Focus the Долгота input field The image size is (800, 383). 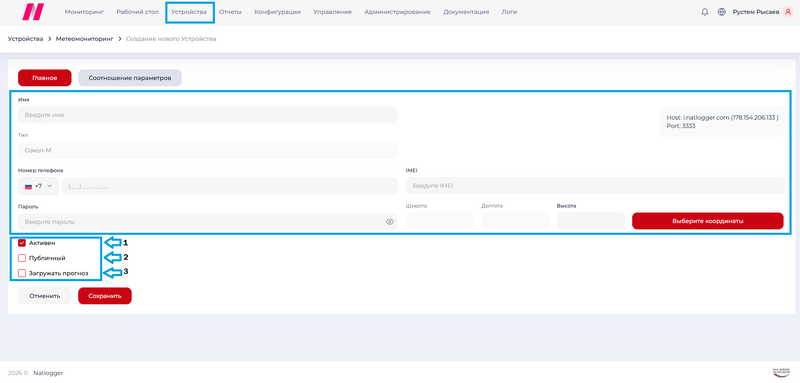pos(515,221)
